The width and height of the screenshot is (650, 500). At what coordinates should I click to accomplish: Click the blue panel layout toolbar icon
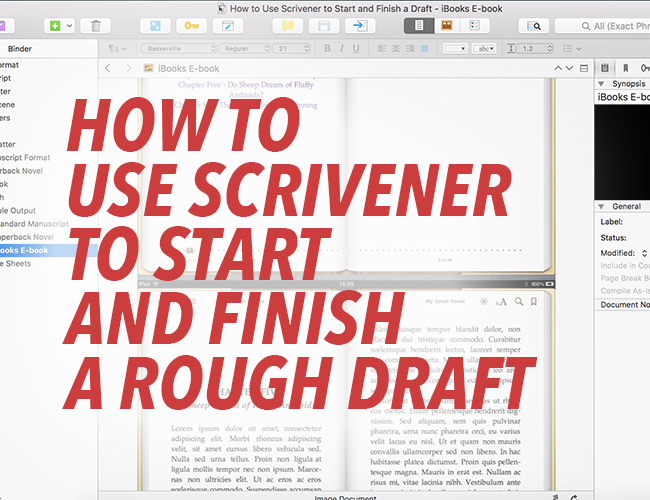[324, 26]
